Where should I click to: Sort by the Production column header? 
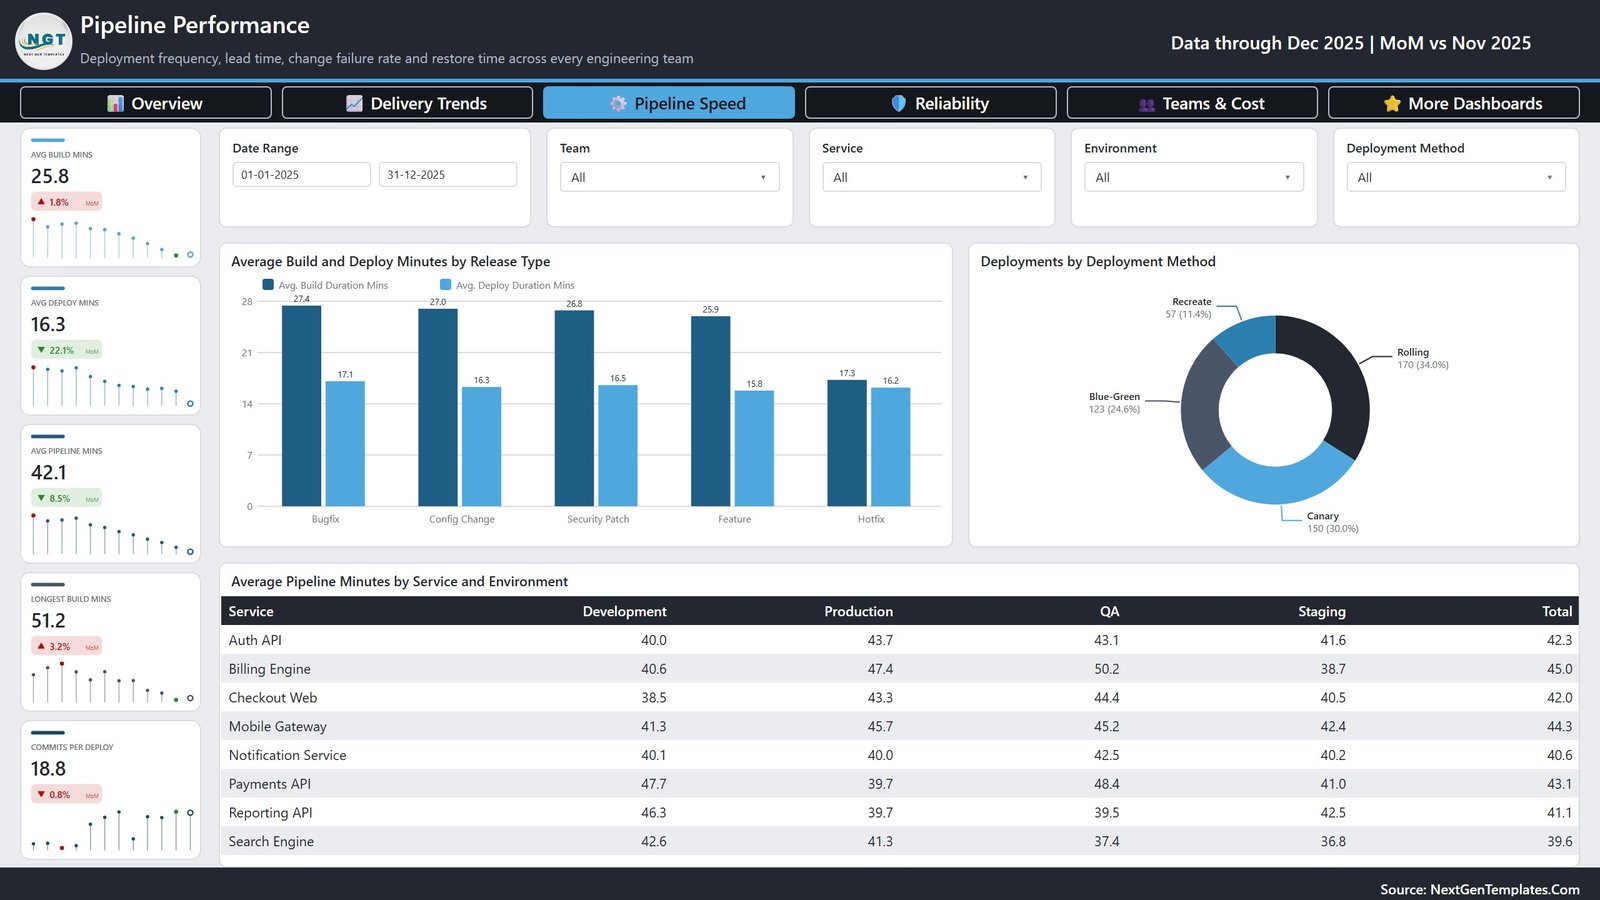click(x=858, y=611)
